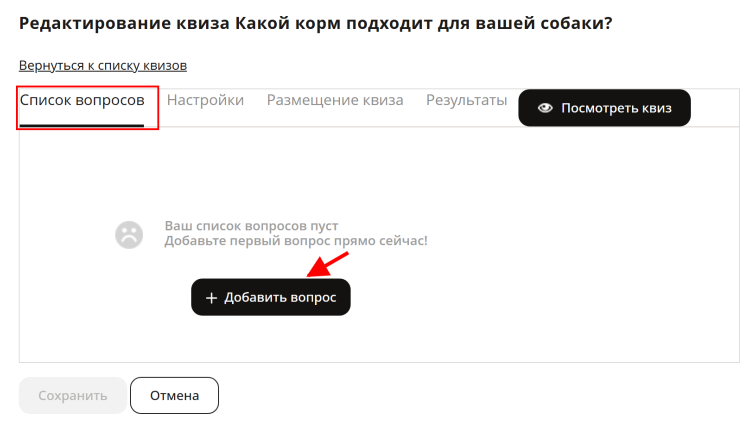
Task: Click the Посмотреть квиз button label
Action: 616,108
